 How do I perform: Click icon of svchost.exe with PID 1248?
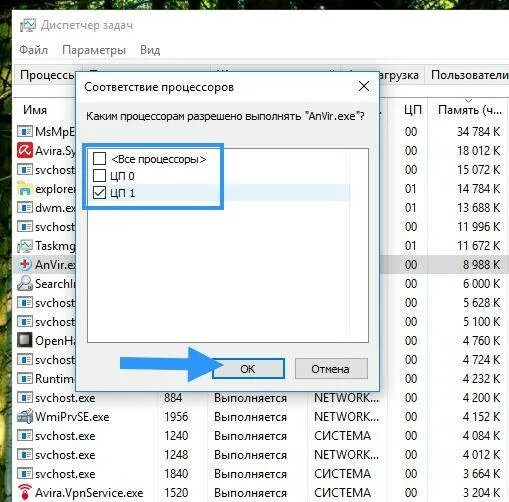coord(25,454)
